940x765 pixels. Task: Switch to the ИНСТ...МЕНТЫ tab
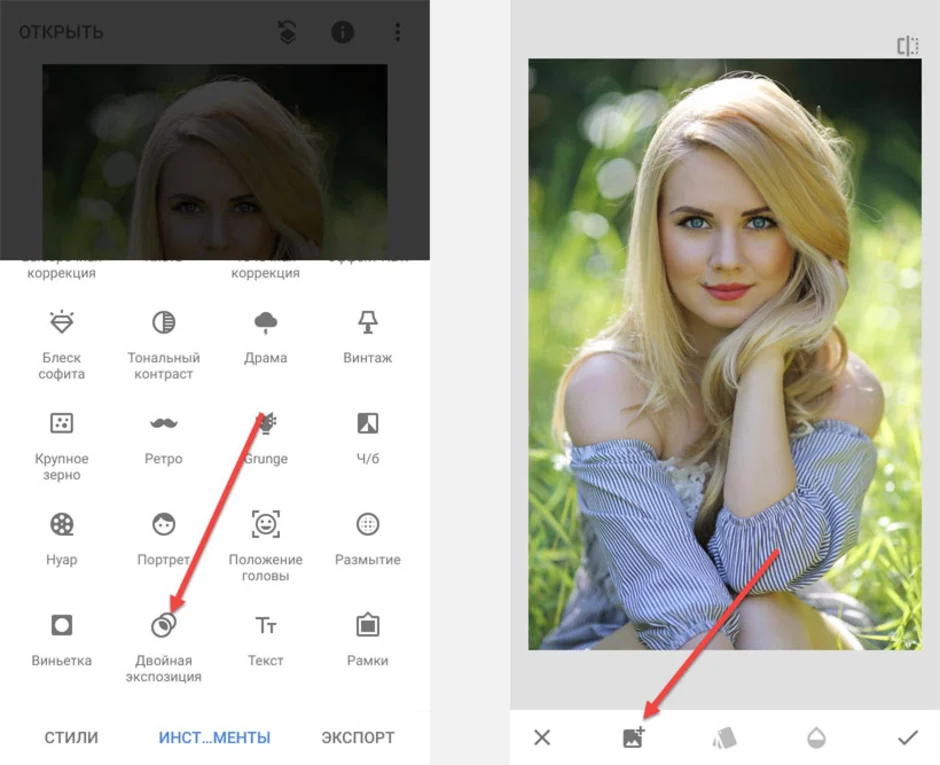[215, 737]
